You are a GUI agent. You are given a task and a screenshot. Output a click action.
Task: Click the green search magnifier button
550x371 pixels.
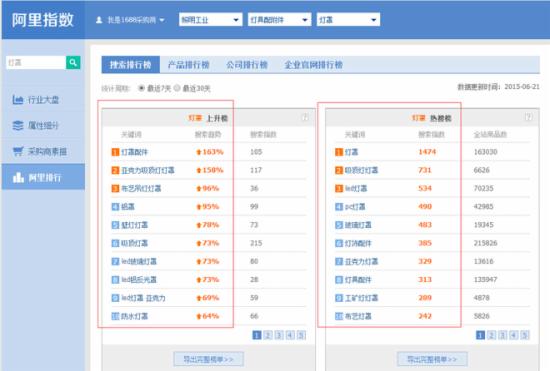coord(73,62)
